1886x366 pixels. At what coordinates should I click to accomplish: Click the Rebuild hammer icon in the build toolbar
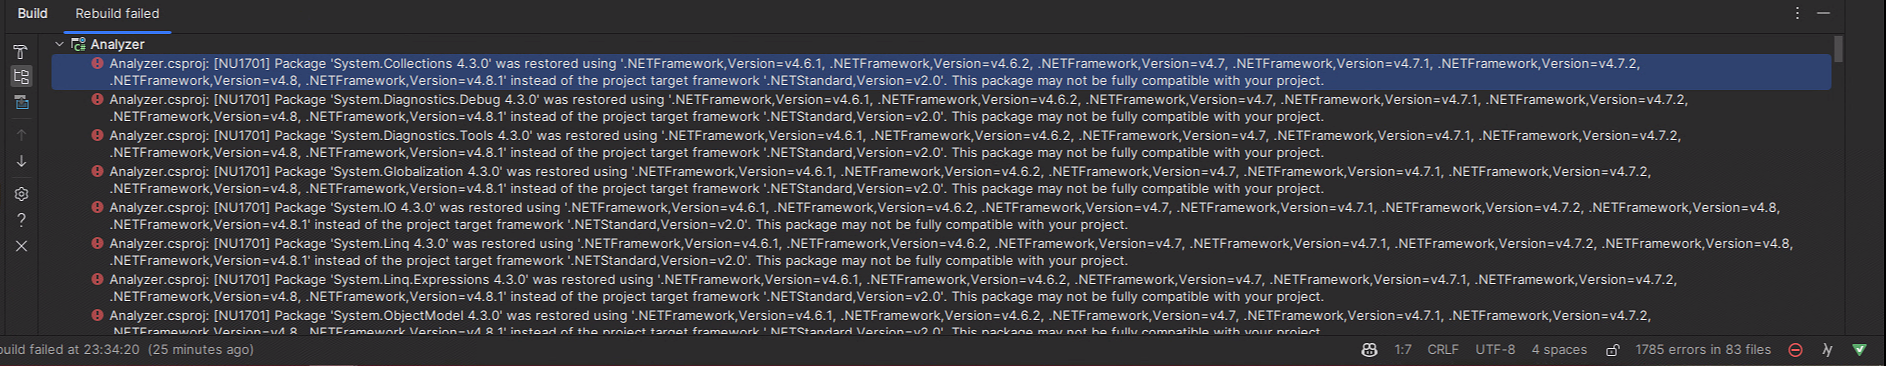[x=20, y=51]
